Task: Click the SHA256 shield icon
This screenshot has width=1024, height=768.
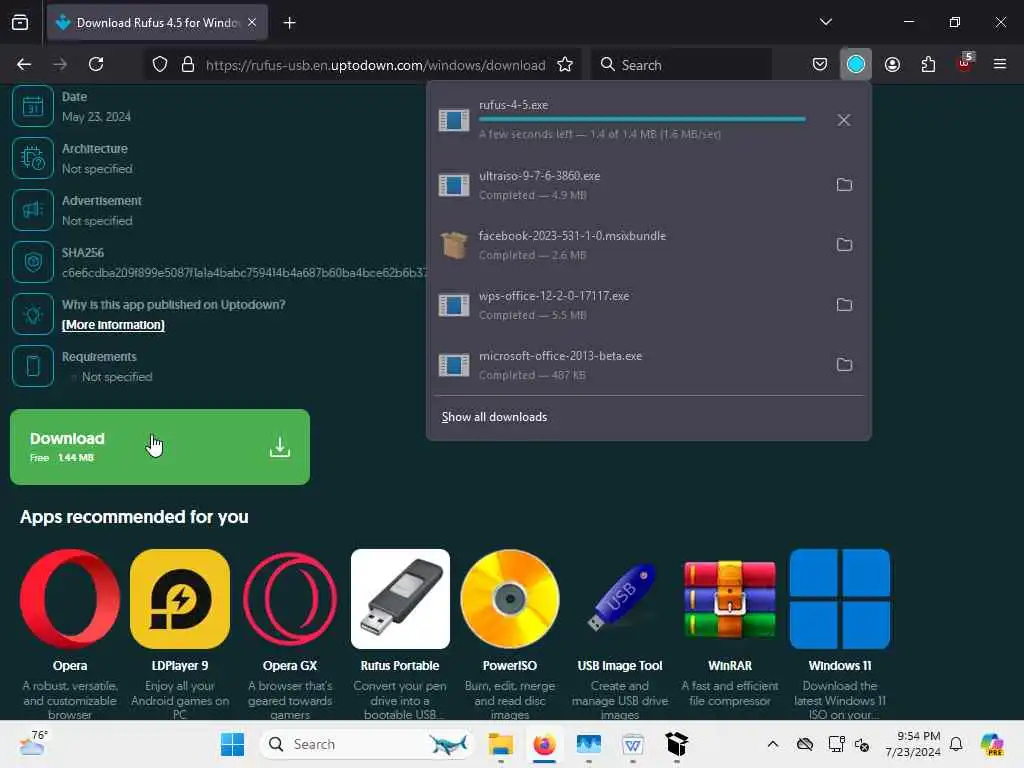Action: tap(33, 262)
